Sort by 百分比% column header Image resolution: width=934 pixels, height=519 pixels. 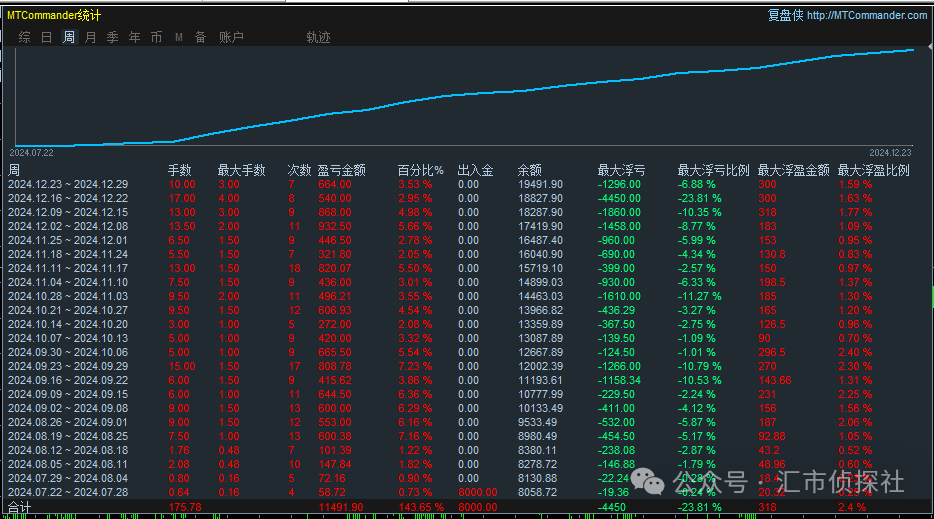(x=421, y=170)
